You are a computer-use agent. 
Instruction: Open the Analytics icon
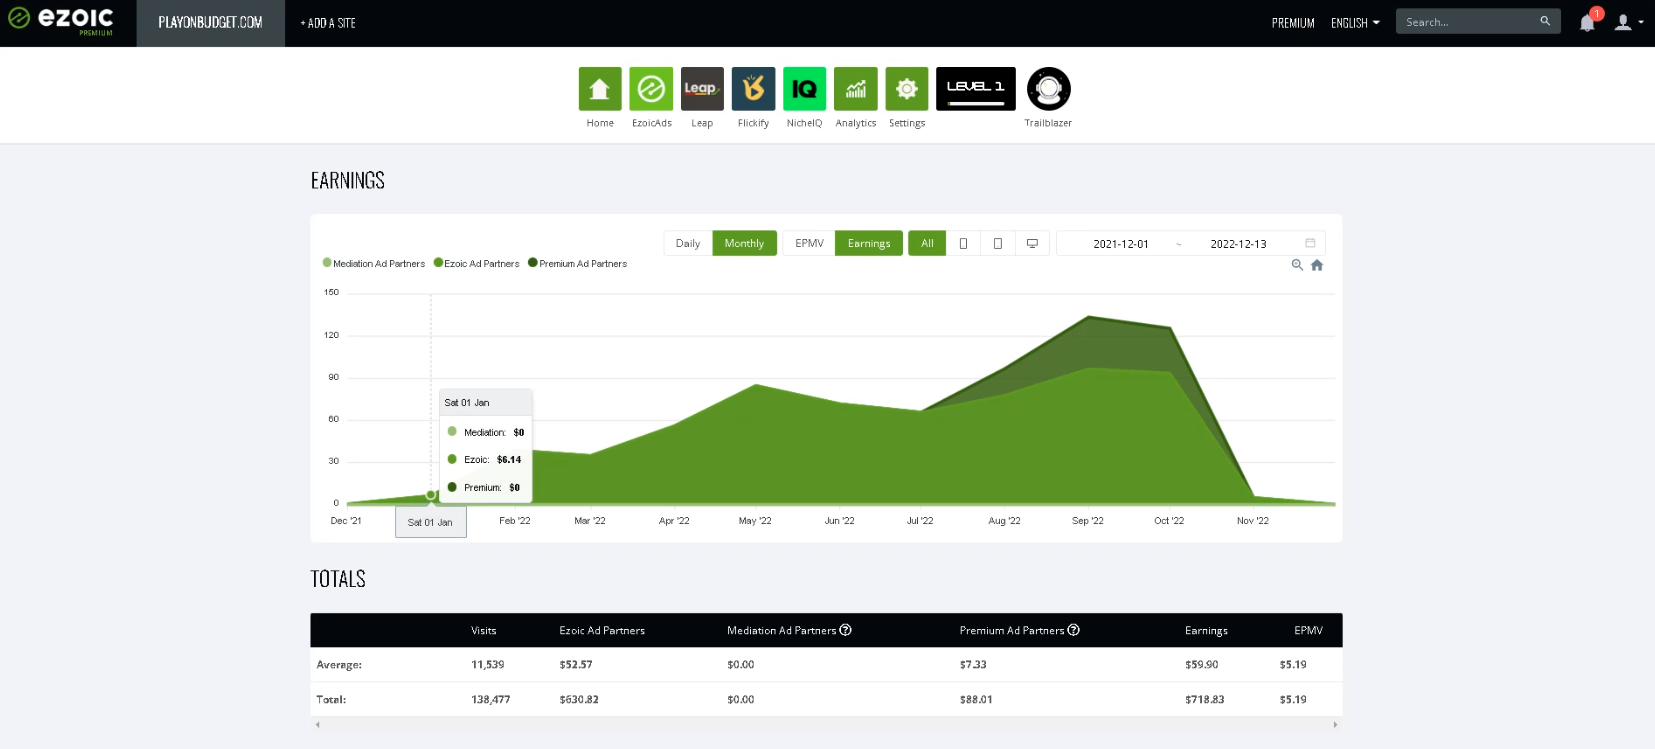click(x=856, y=89)
